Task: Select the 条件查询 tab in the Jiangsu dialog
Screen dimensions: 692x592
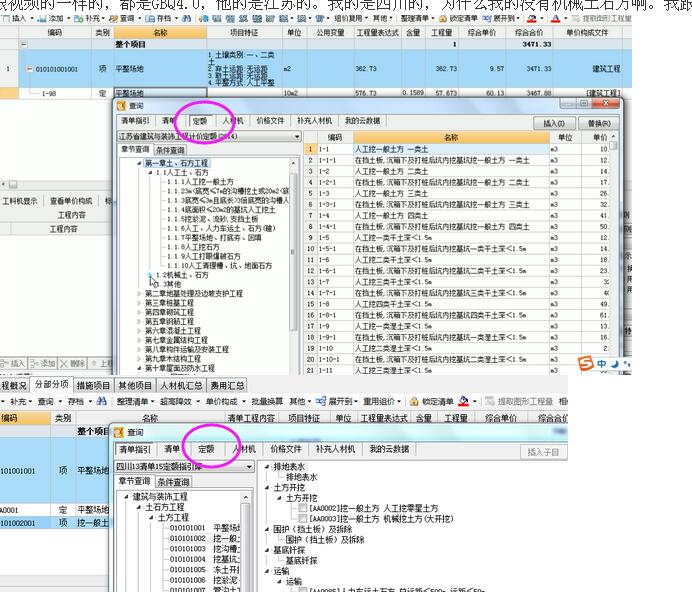Action: 170,150
